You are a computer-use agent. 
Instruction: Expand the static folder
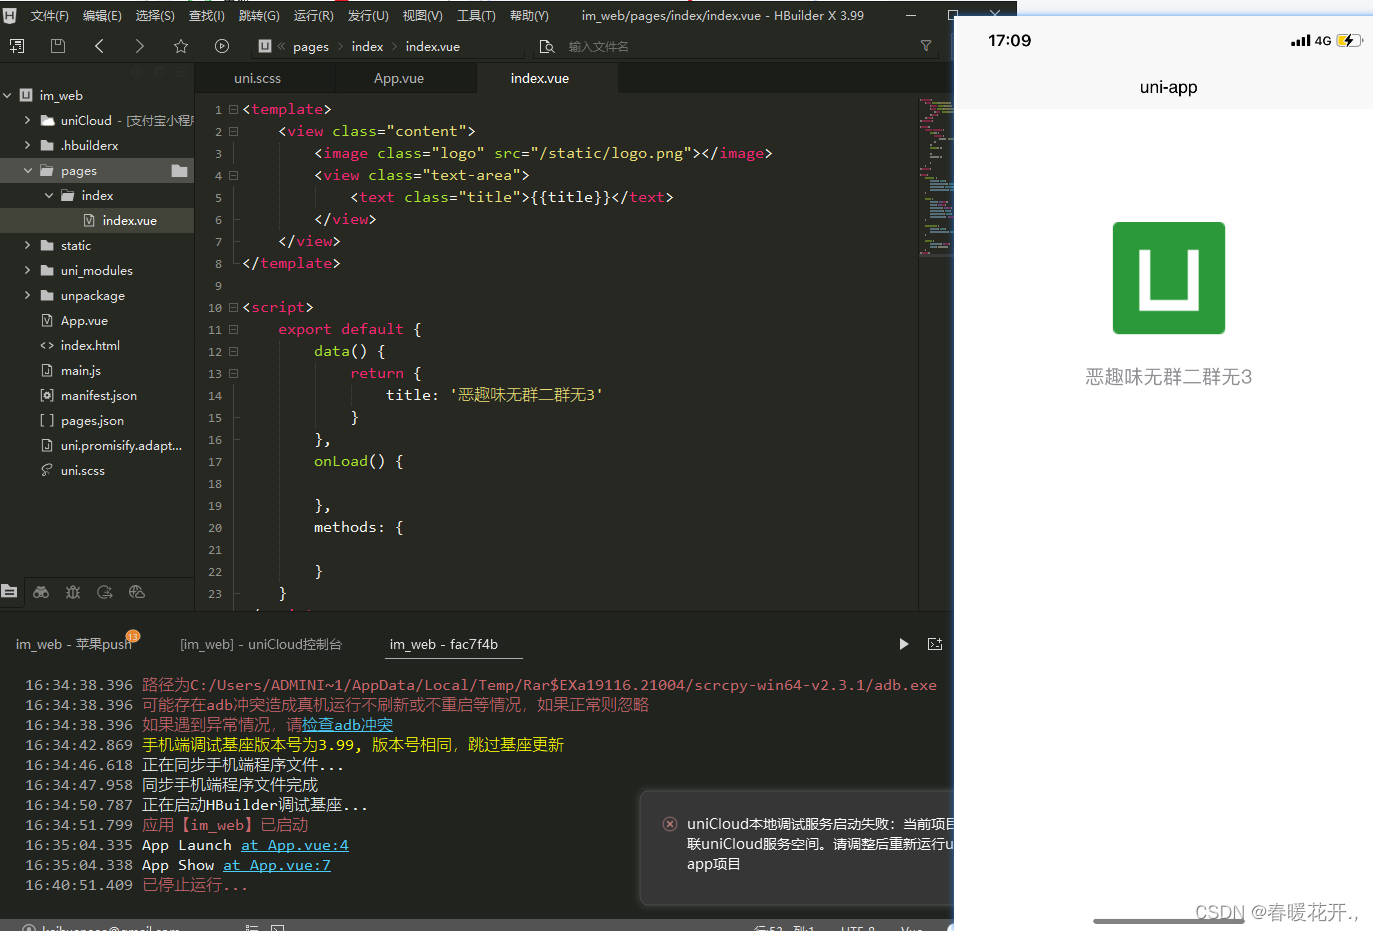[x=27, y=245]
